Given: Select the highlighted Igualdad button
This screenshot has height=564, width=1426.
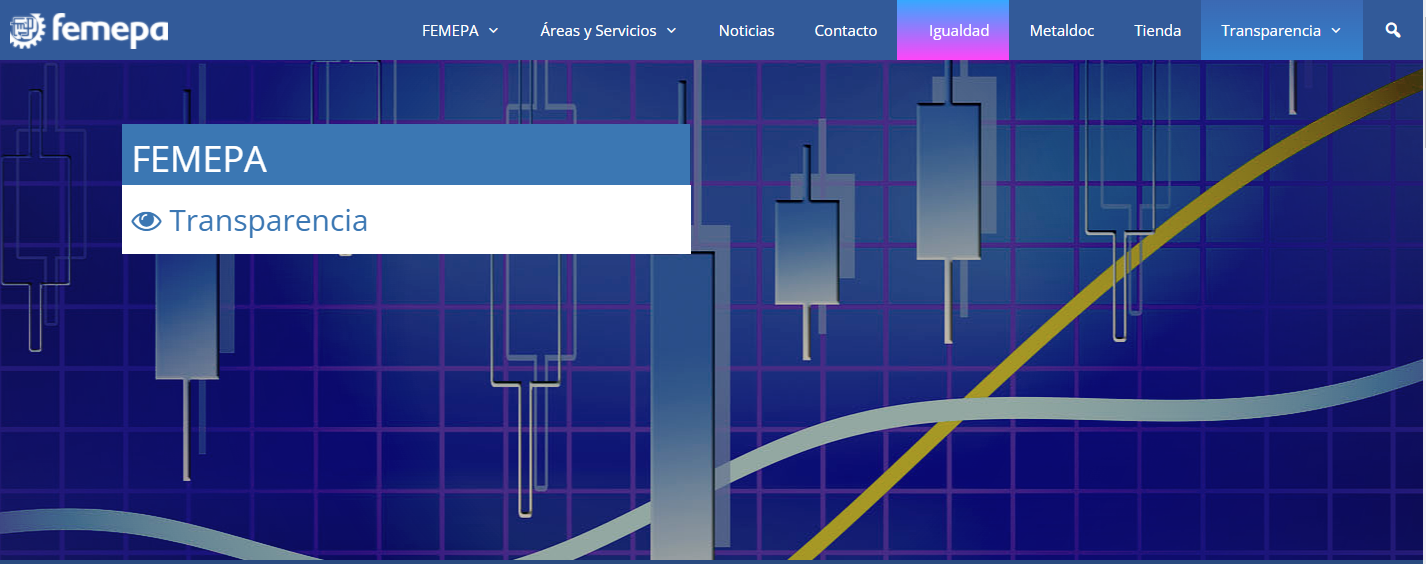Looking at the screenshot, I should [x=958, y=31].
